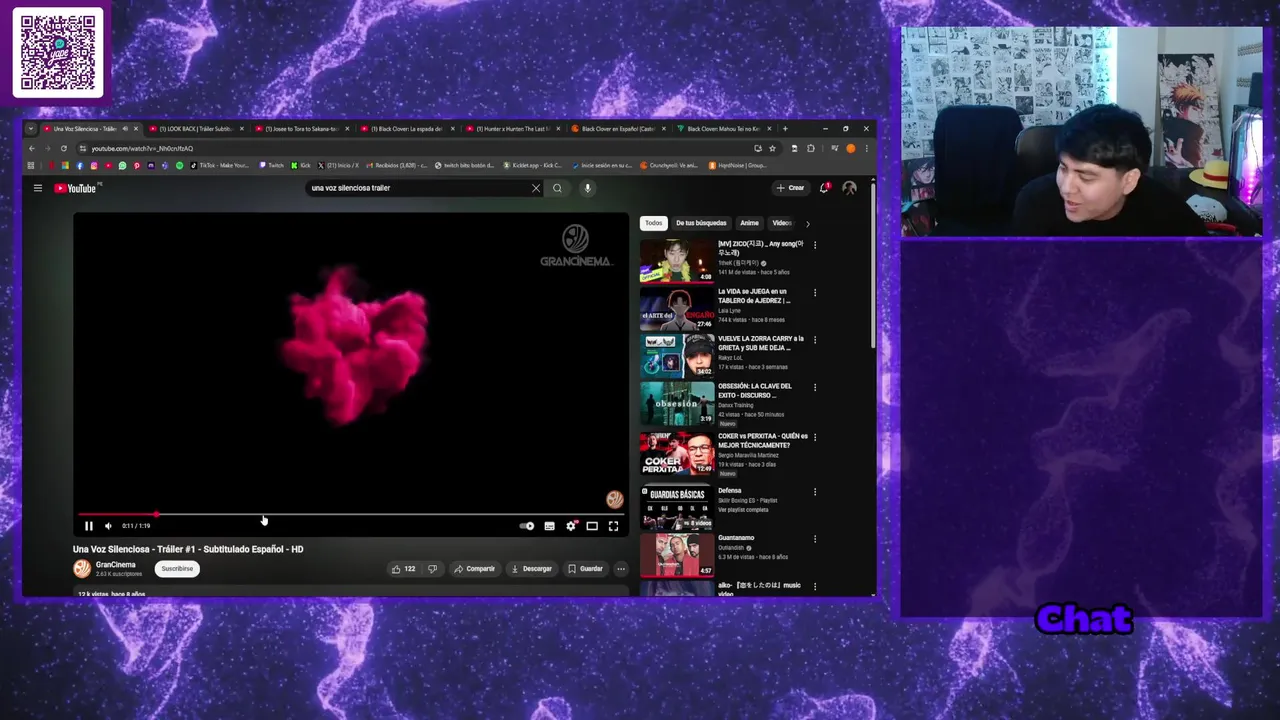
Task: Enter fullscreen from the player controls
Action: [x=613, y=526]
